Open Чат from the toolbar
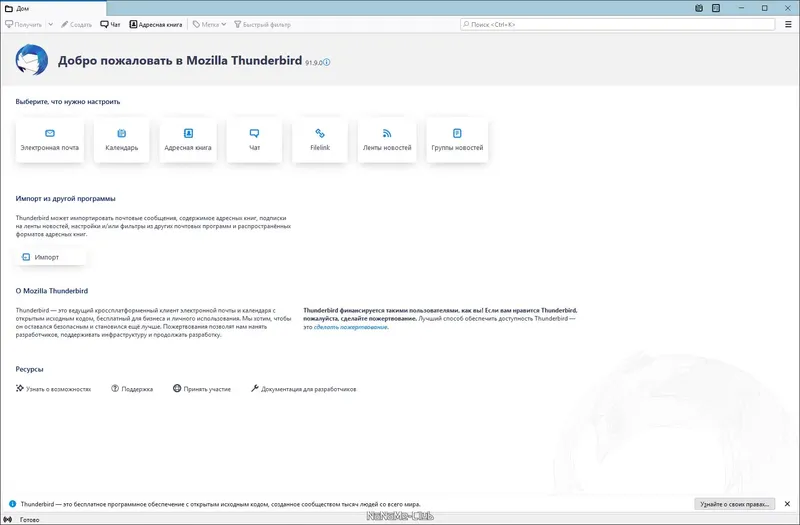Screen dimensions: 800x525 tap(110, 24)
